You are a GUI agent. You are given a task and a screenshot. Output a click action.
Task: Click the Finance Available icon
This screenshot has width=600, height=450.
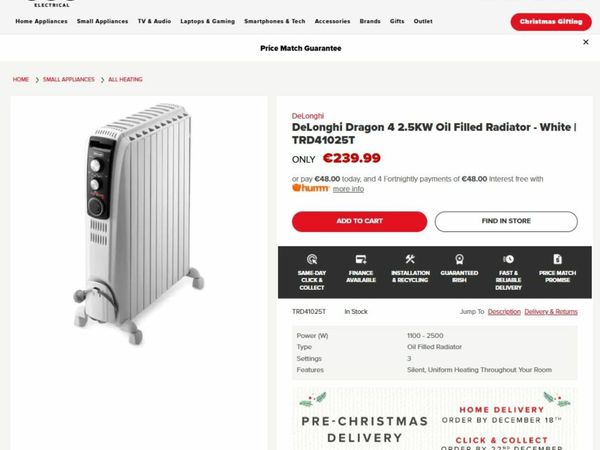361,259
